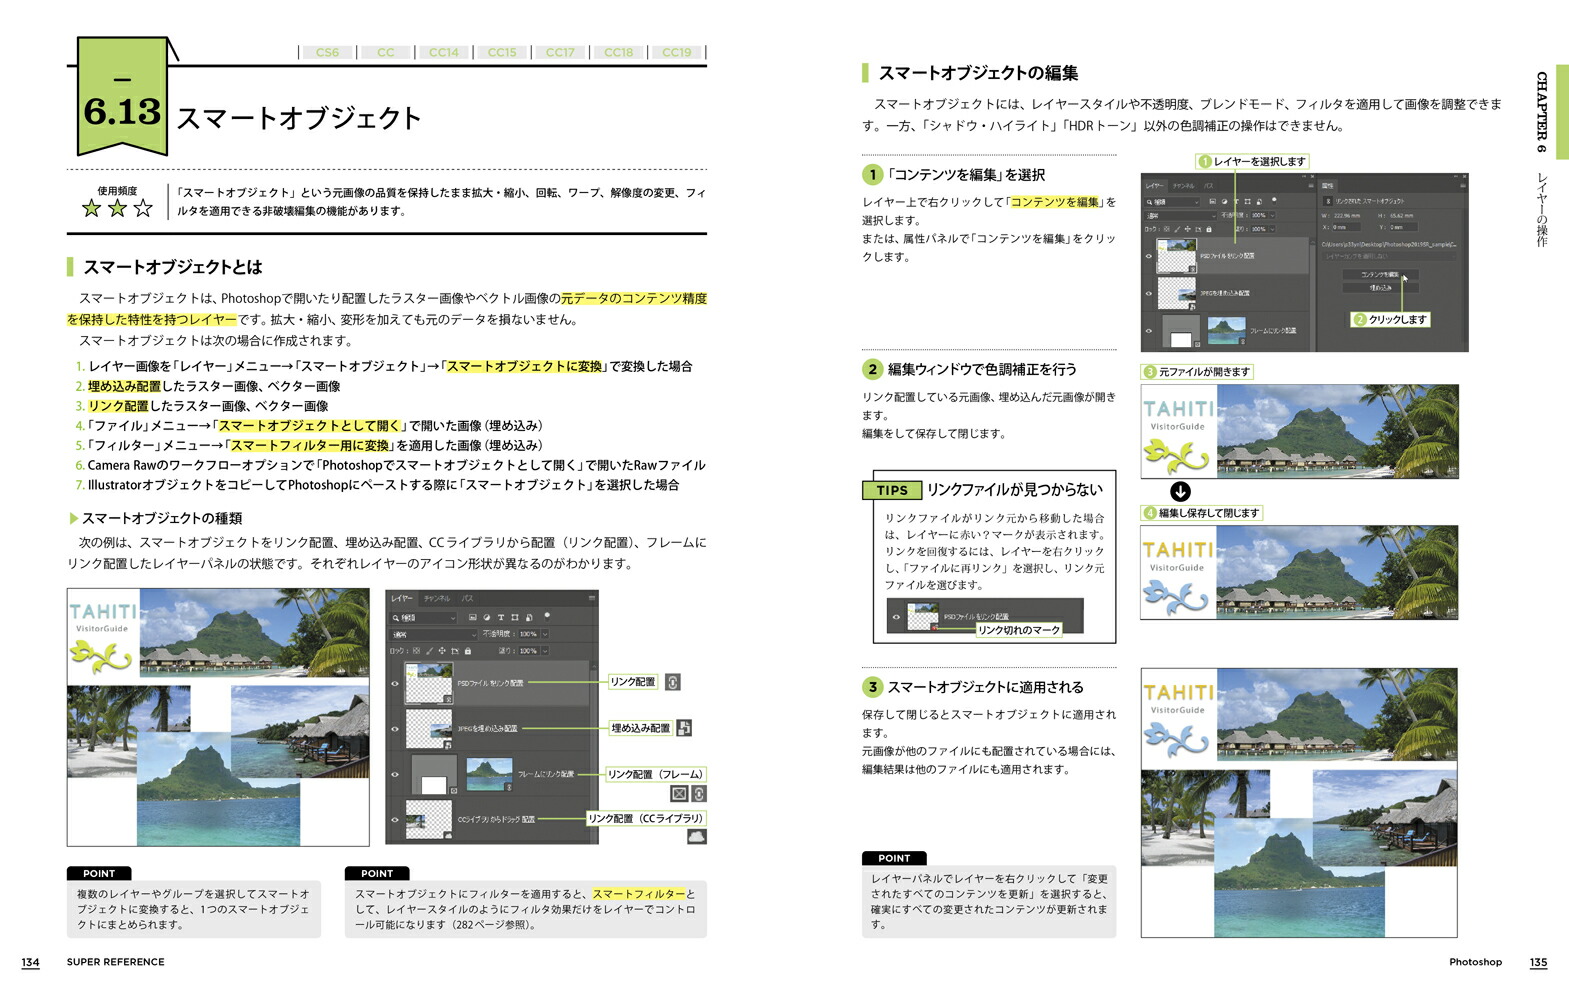This screenshot has height=1000, width=1569.
Task: Open menu of Layers panel beside Properties
Action: [1311, 186]
